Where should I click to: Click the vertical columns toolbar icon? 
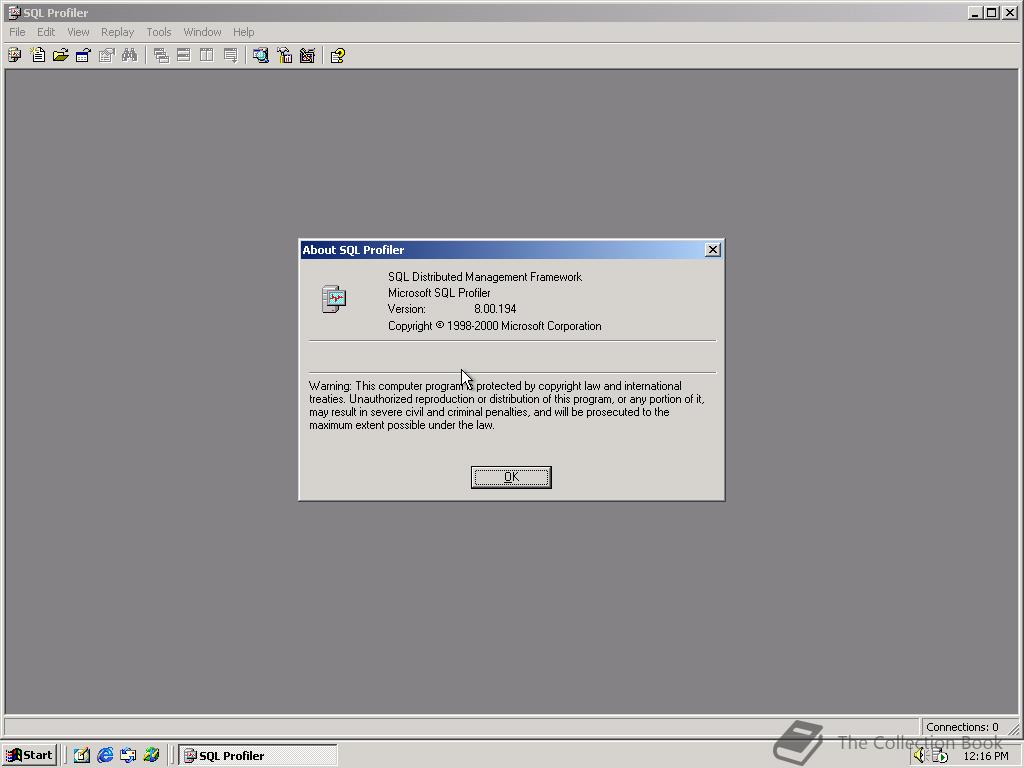click(206, 56)
